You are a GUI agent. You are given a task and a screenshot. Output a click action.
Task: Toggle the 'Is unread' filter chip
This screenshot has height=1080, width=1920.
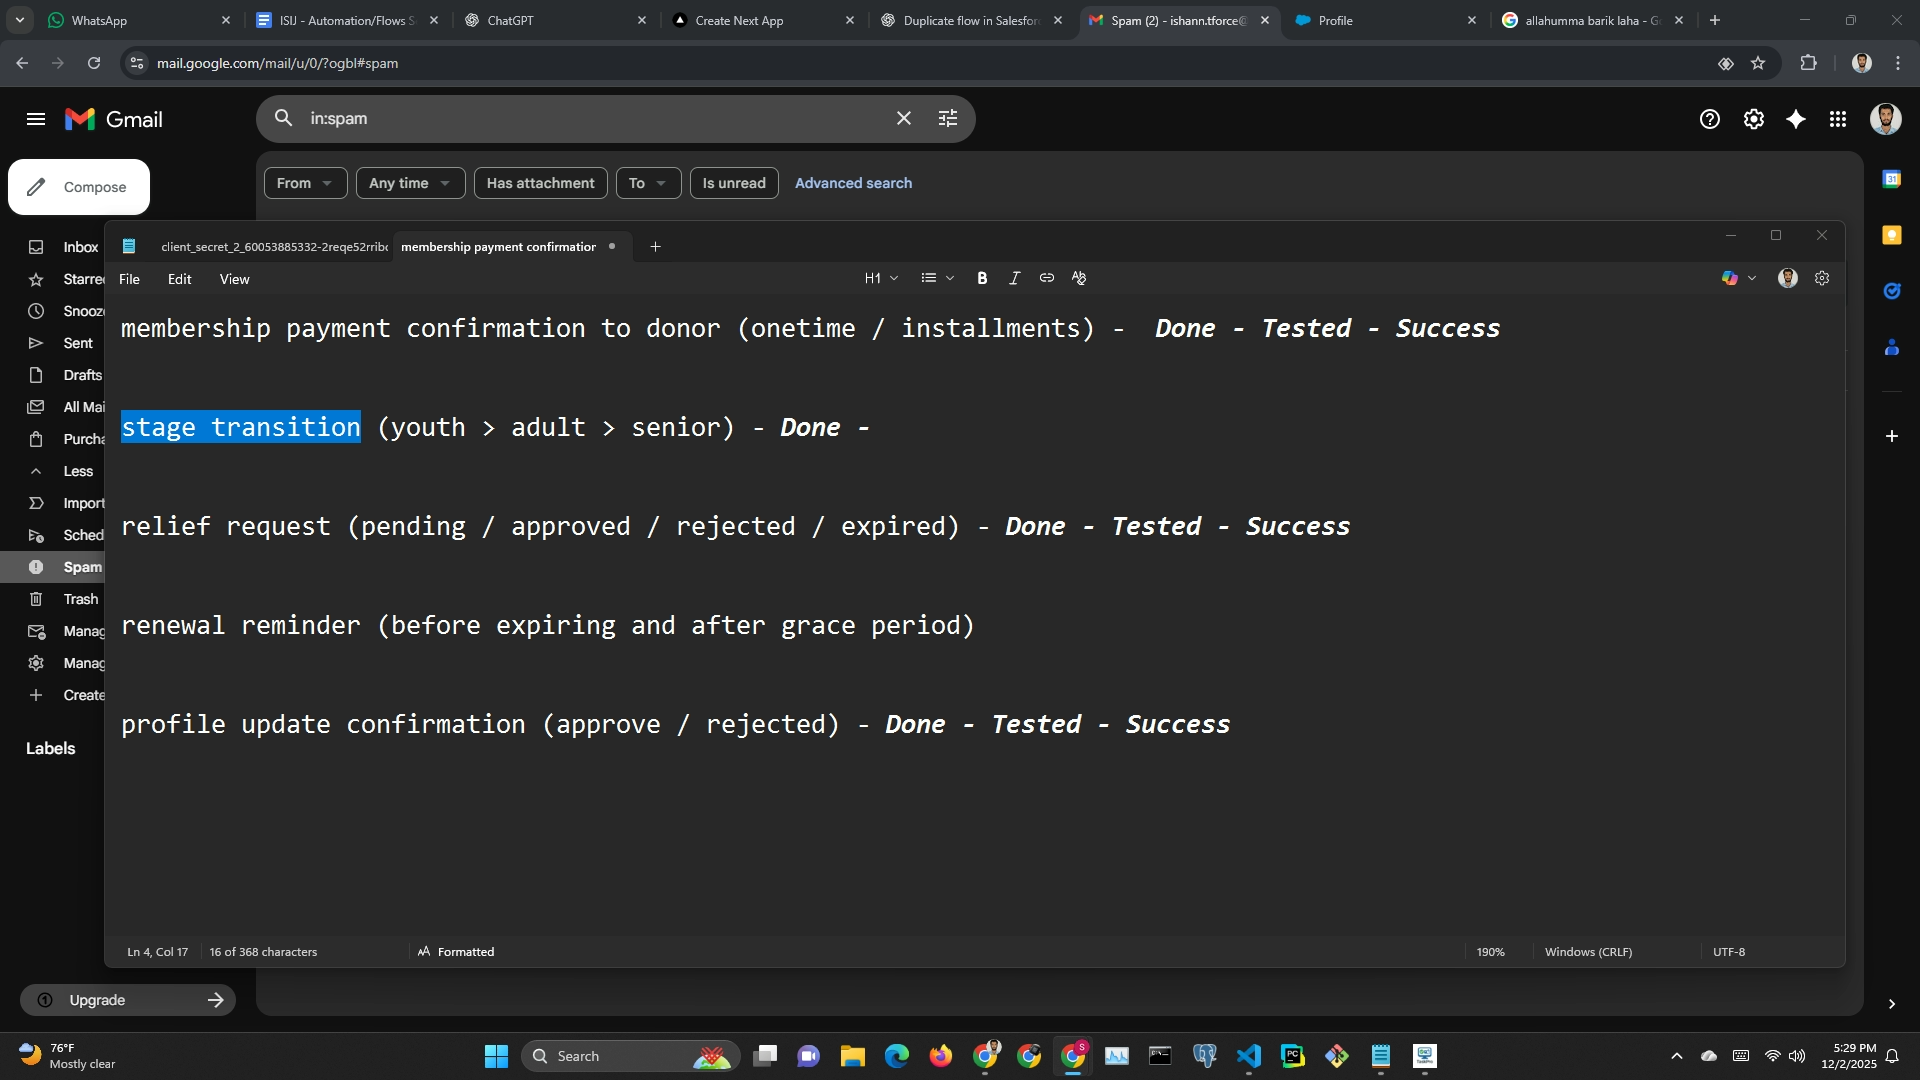(x=733, y=183)
